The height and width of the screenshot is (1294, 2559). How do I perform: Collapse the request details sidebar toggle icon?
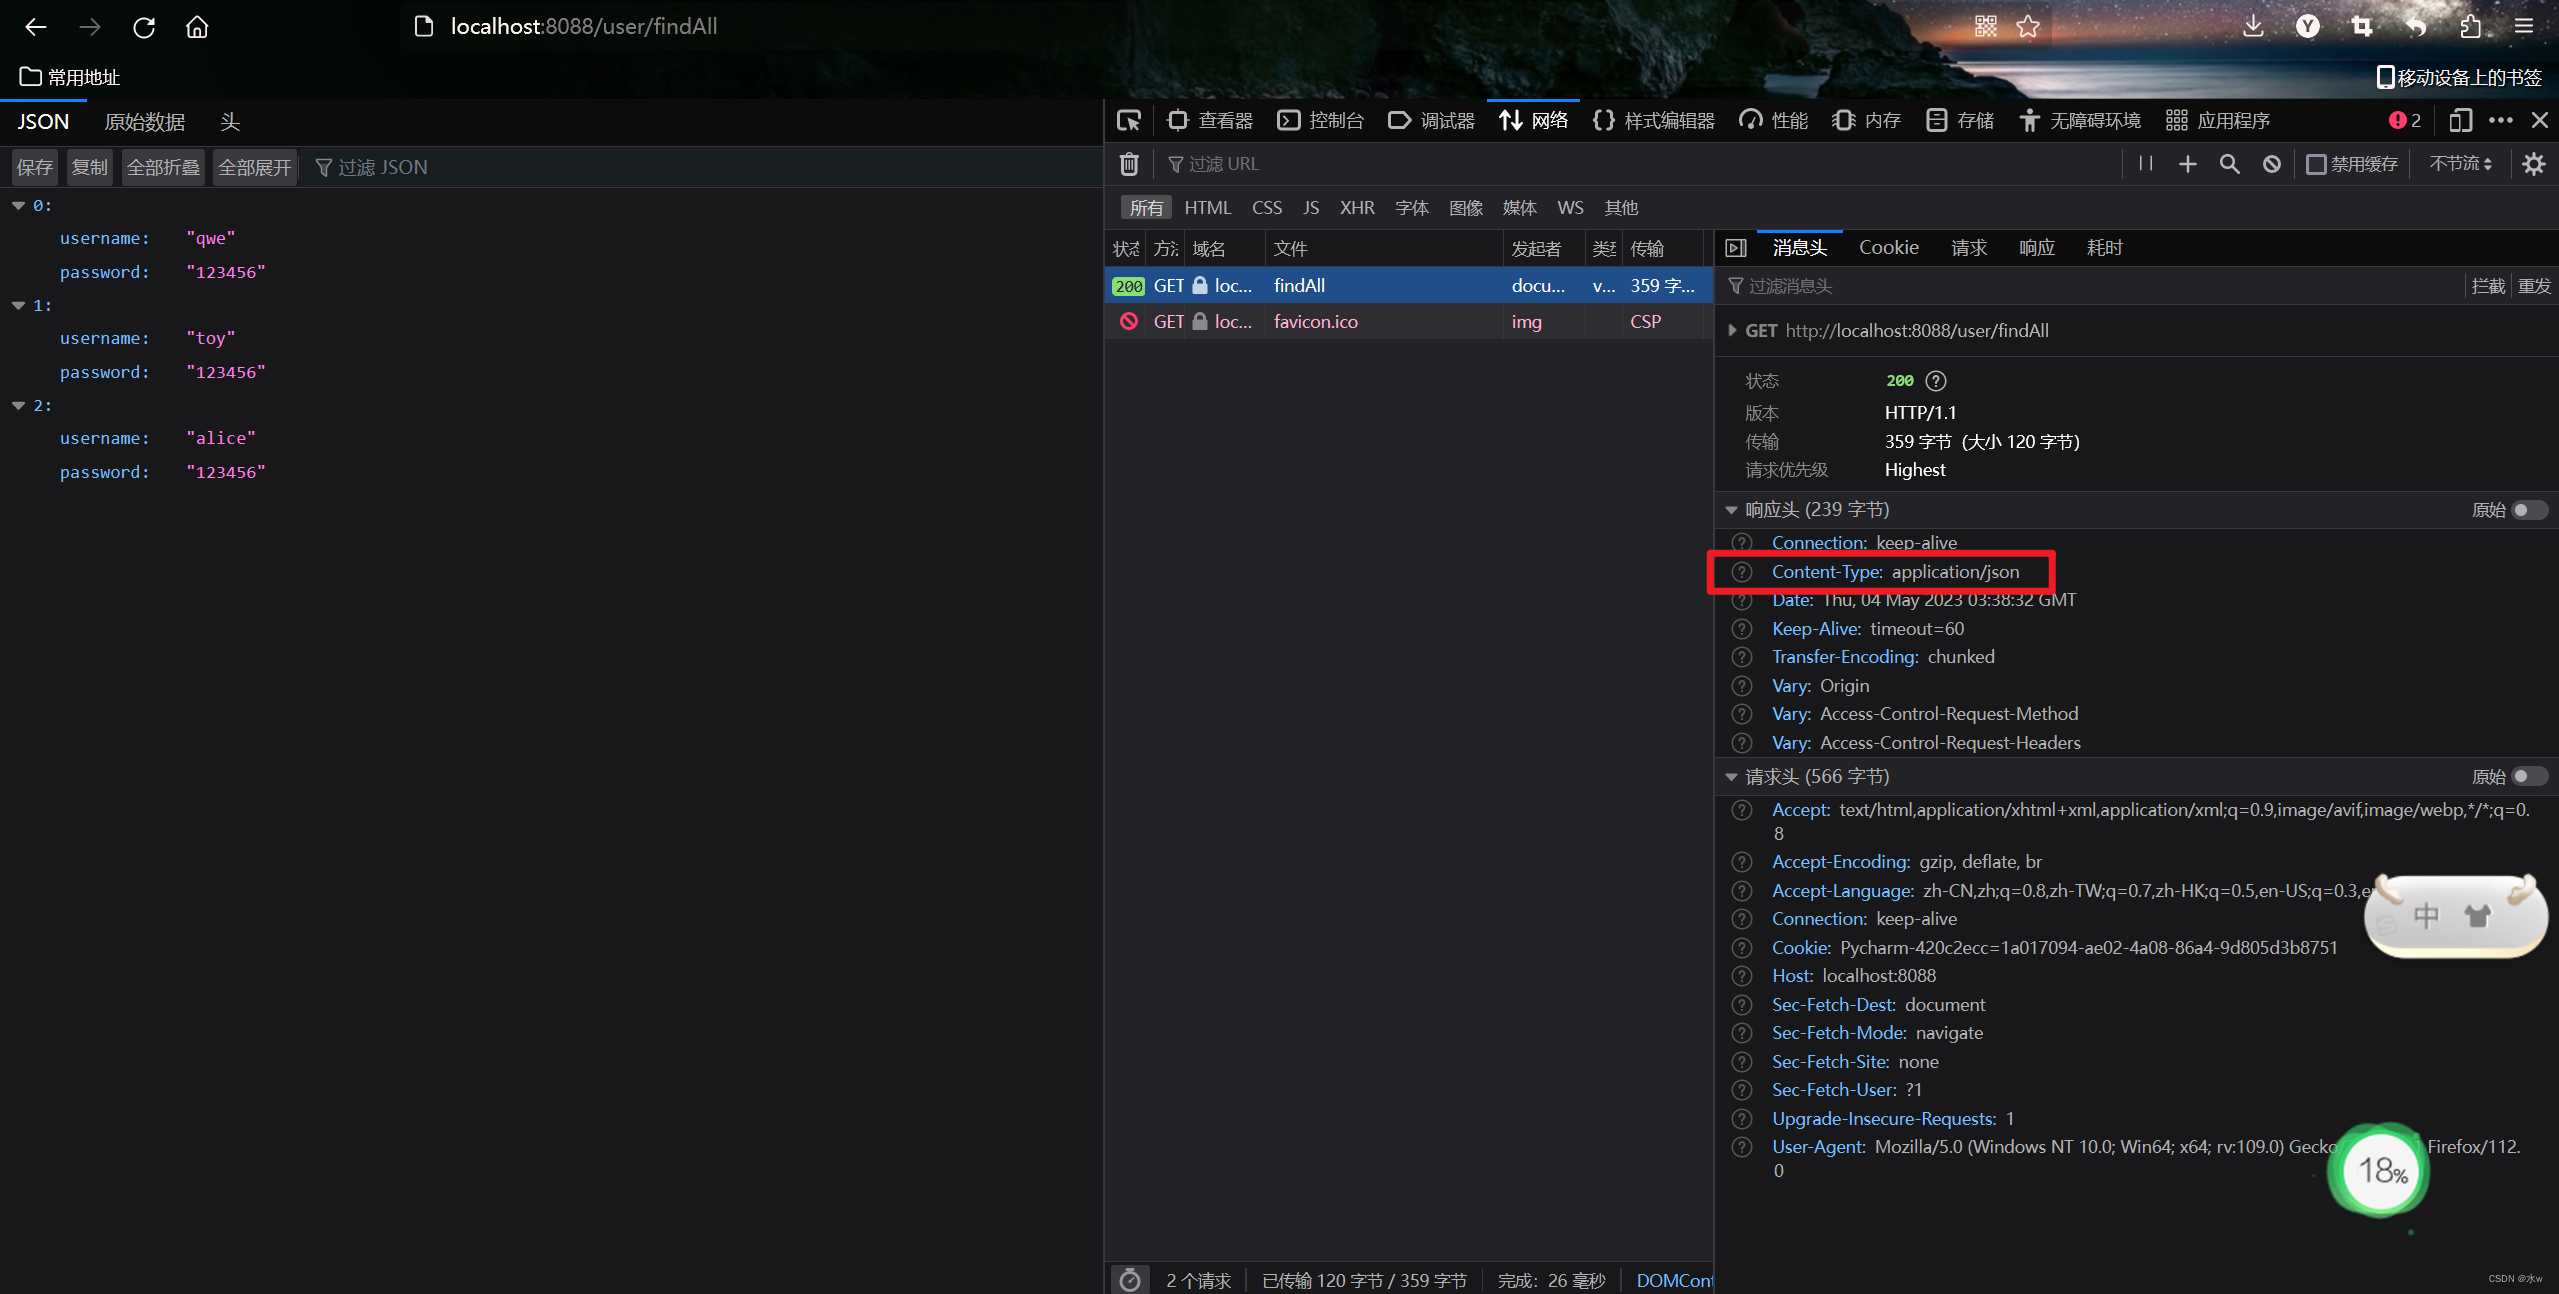tap(1736, 248)
